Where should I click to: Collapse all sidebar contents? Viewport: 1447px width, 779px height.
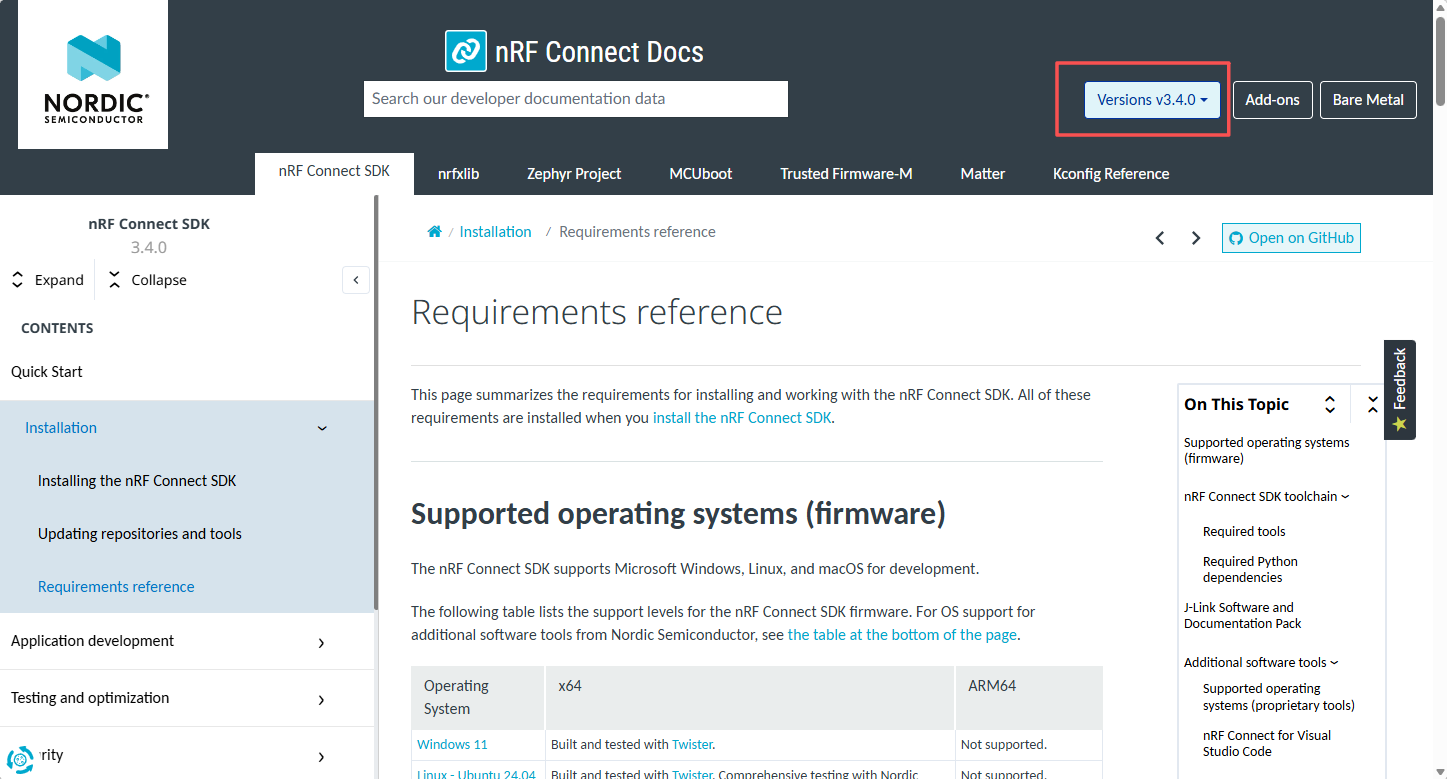pos(147,280)
